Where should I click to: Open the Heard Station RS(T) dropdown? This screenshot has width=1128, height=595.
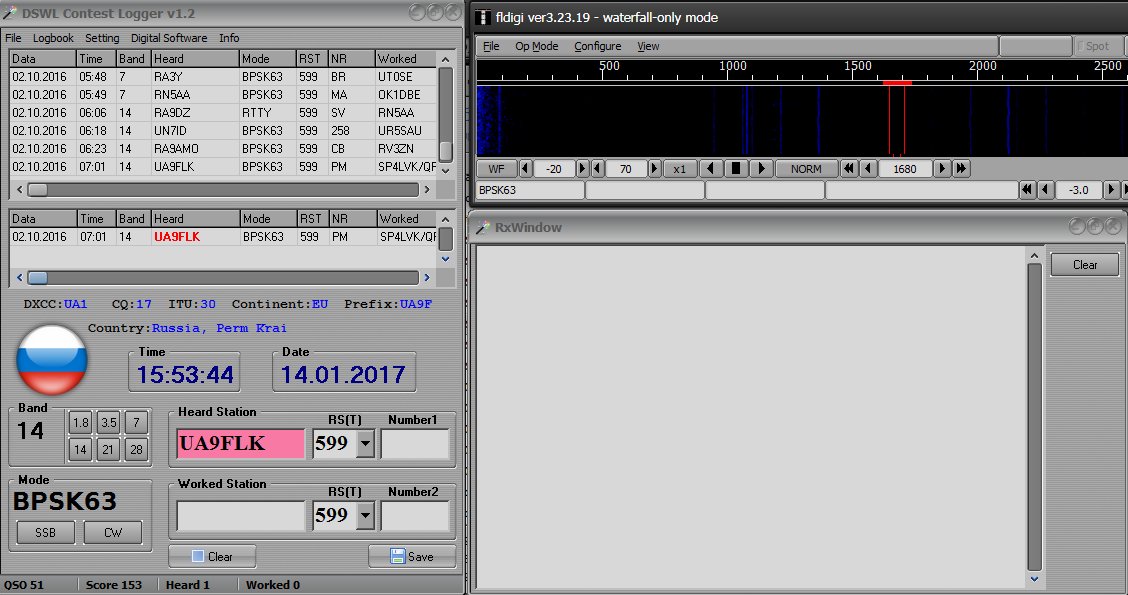[x=364, y=443]
